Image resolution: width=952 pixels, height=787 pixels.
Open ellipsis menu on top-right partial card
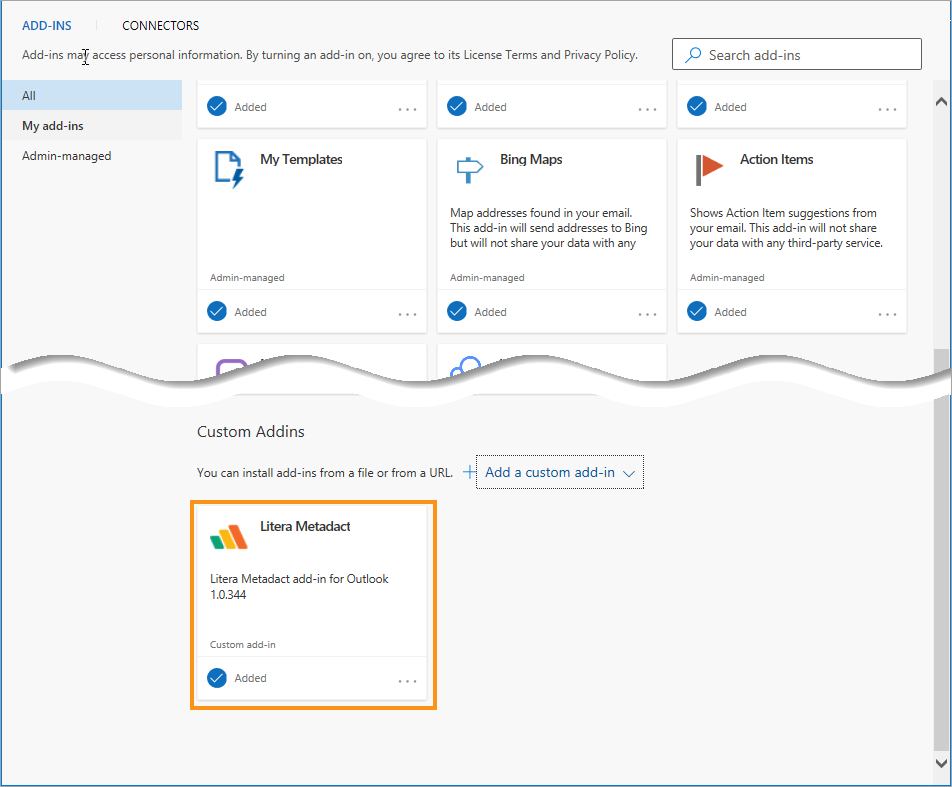pos(887,110)
